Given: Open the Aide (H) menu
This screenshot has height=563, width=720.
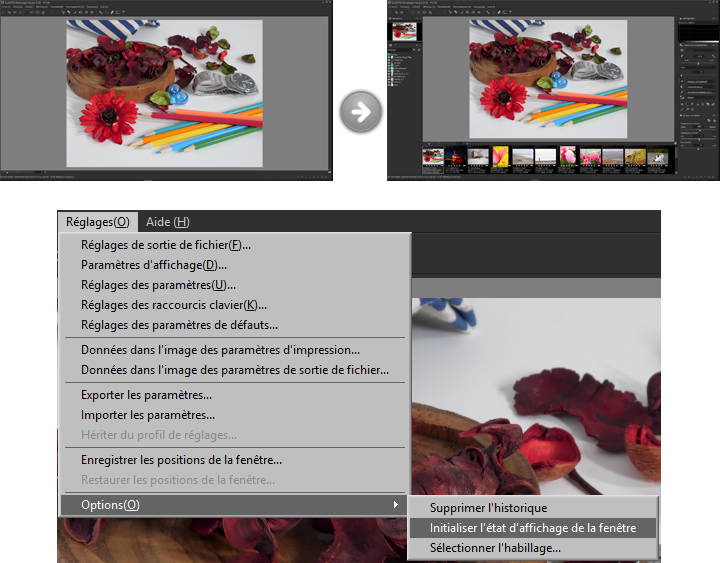Looking at the screenshot, I should (167, 222).
